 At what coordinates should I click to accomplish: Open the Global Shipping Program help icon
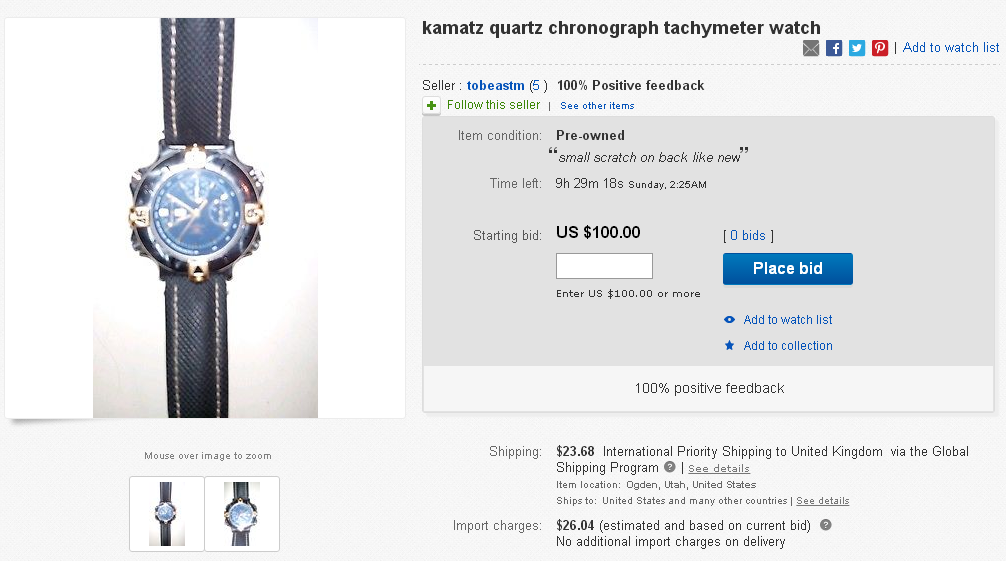(669, 467)
